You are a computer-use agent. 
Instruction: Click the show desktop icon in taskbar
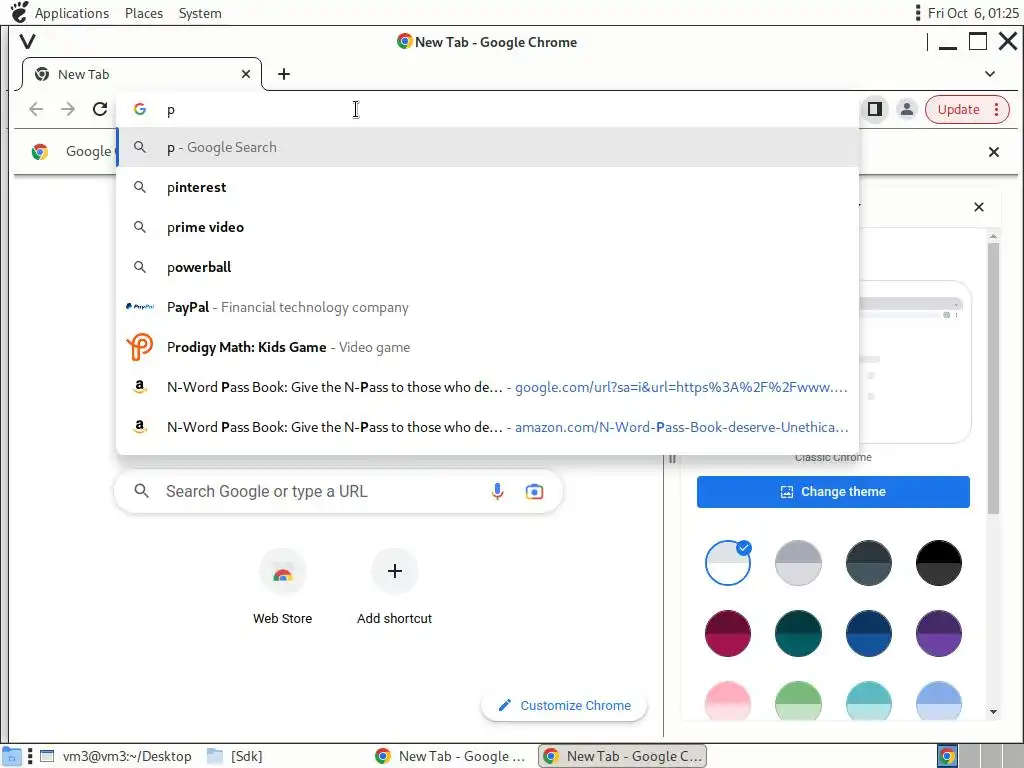(x=12, y=756)
